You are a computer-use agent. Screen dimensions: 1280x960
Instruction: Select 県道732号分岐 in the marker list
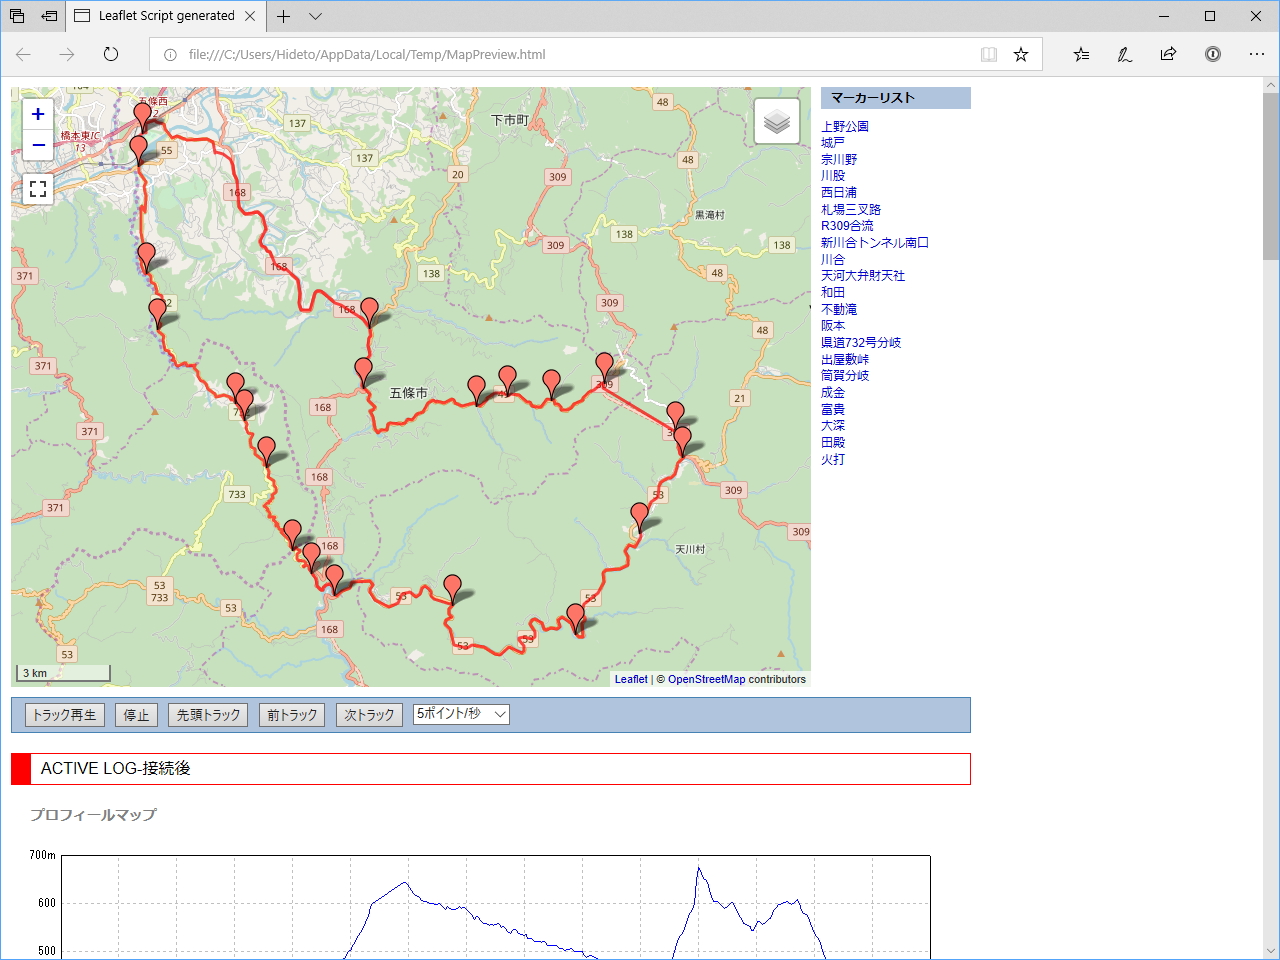click(861, 343)
